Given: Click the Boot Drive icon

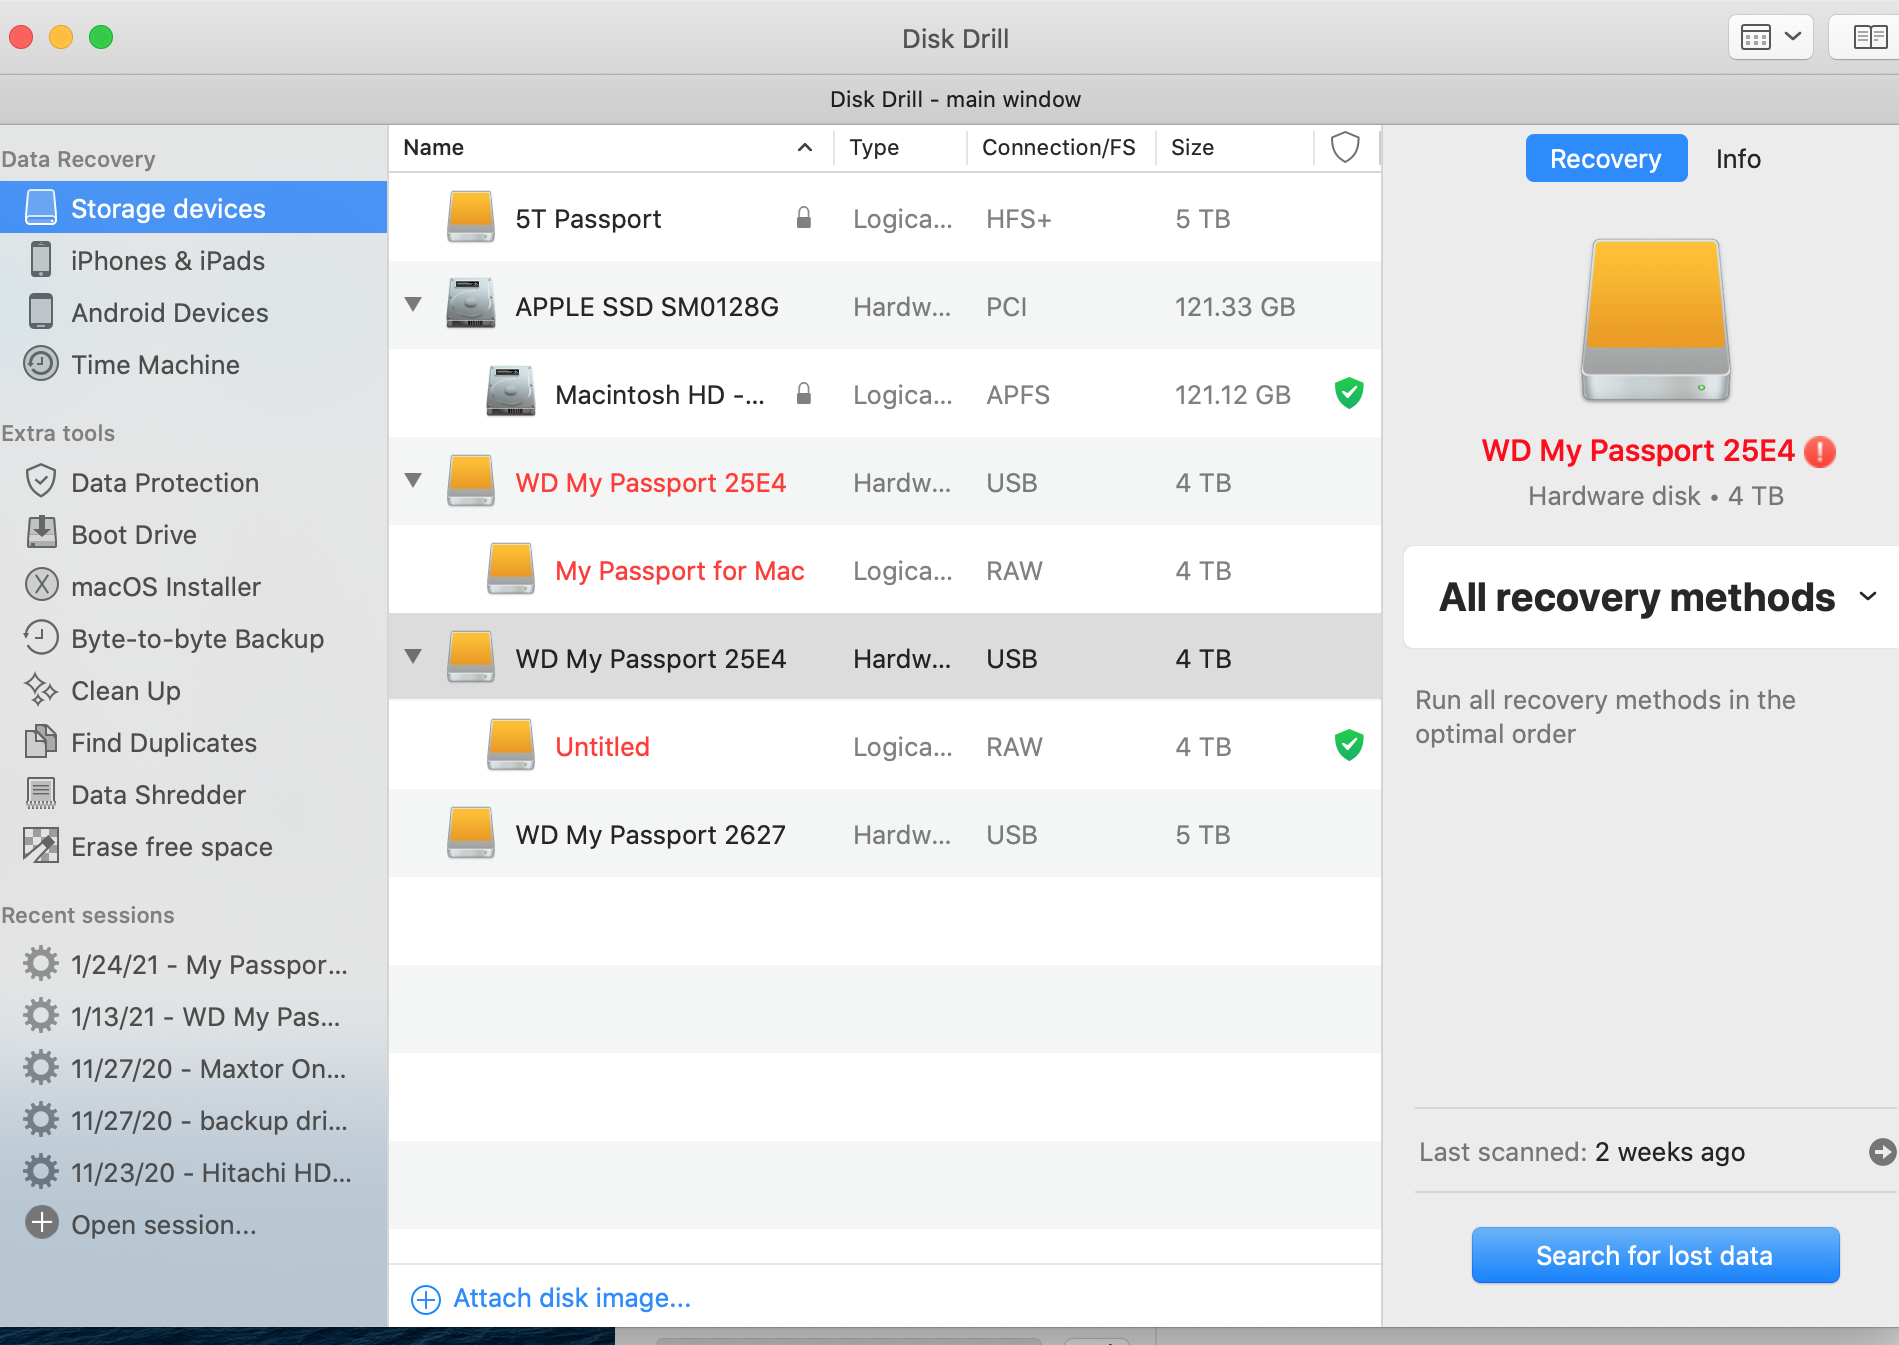Looking at the screenshot, I should [41, 534].
